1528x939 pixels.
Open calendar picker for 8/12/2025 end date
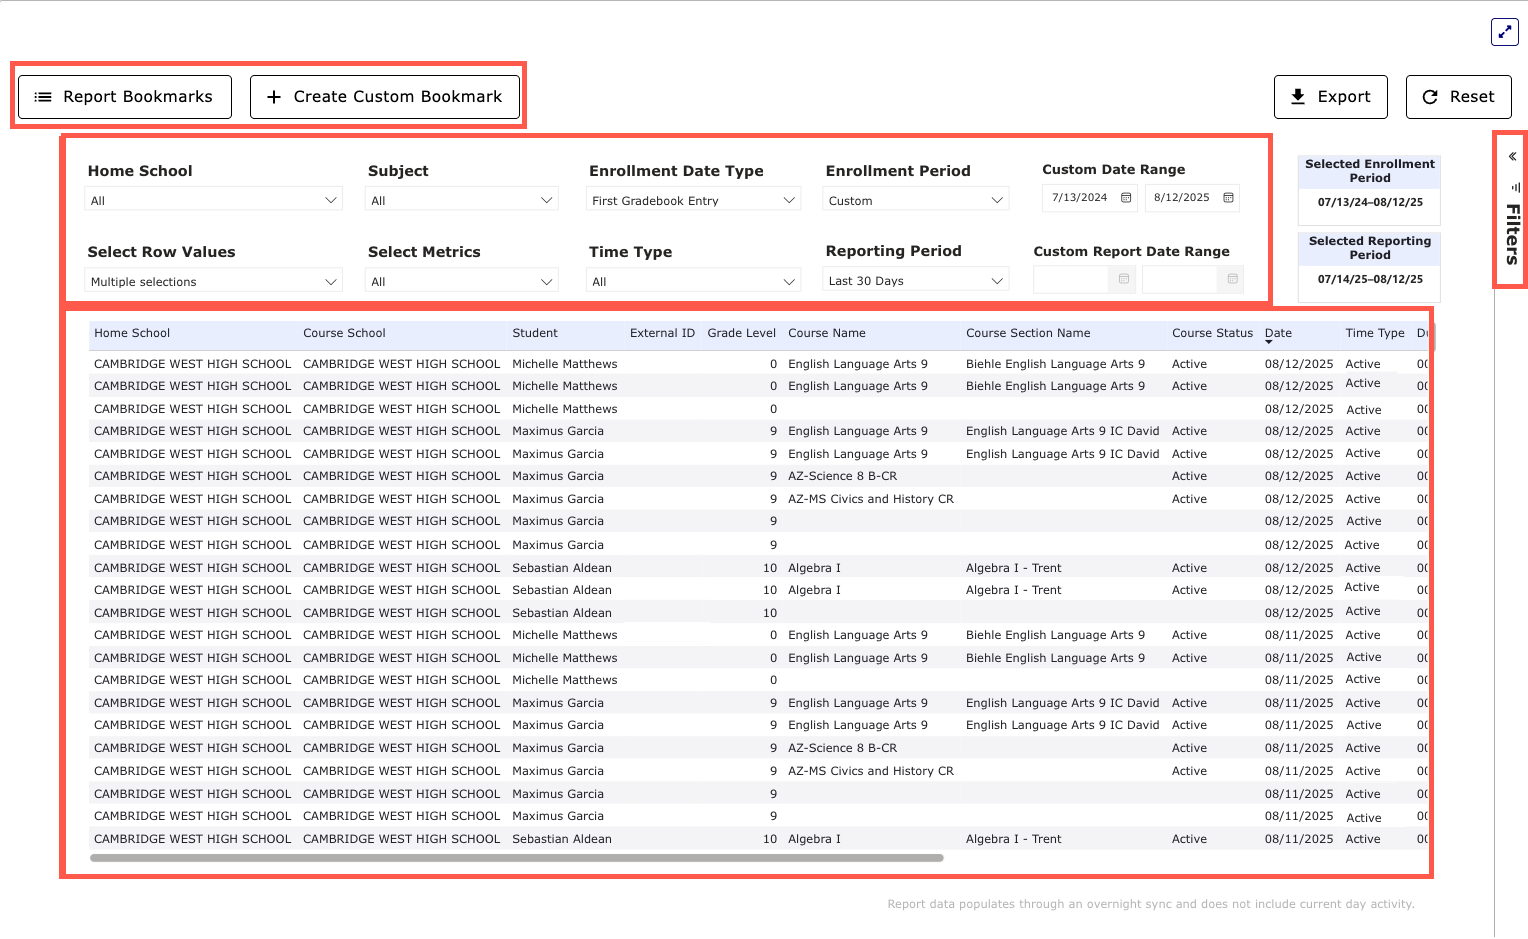click(1228, 198)
